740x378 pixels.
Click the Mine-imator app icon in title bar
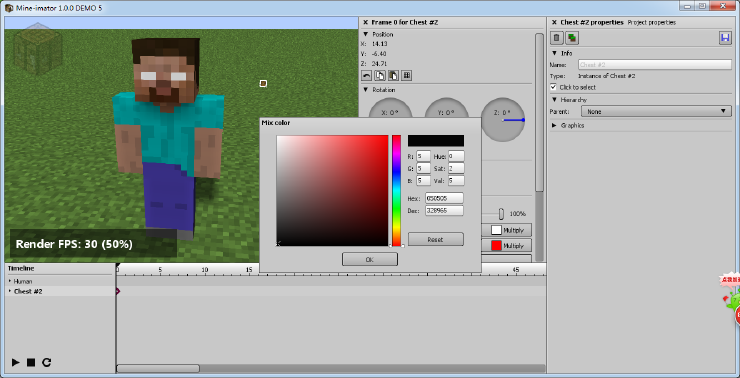pos(8,8)
